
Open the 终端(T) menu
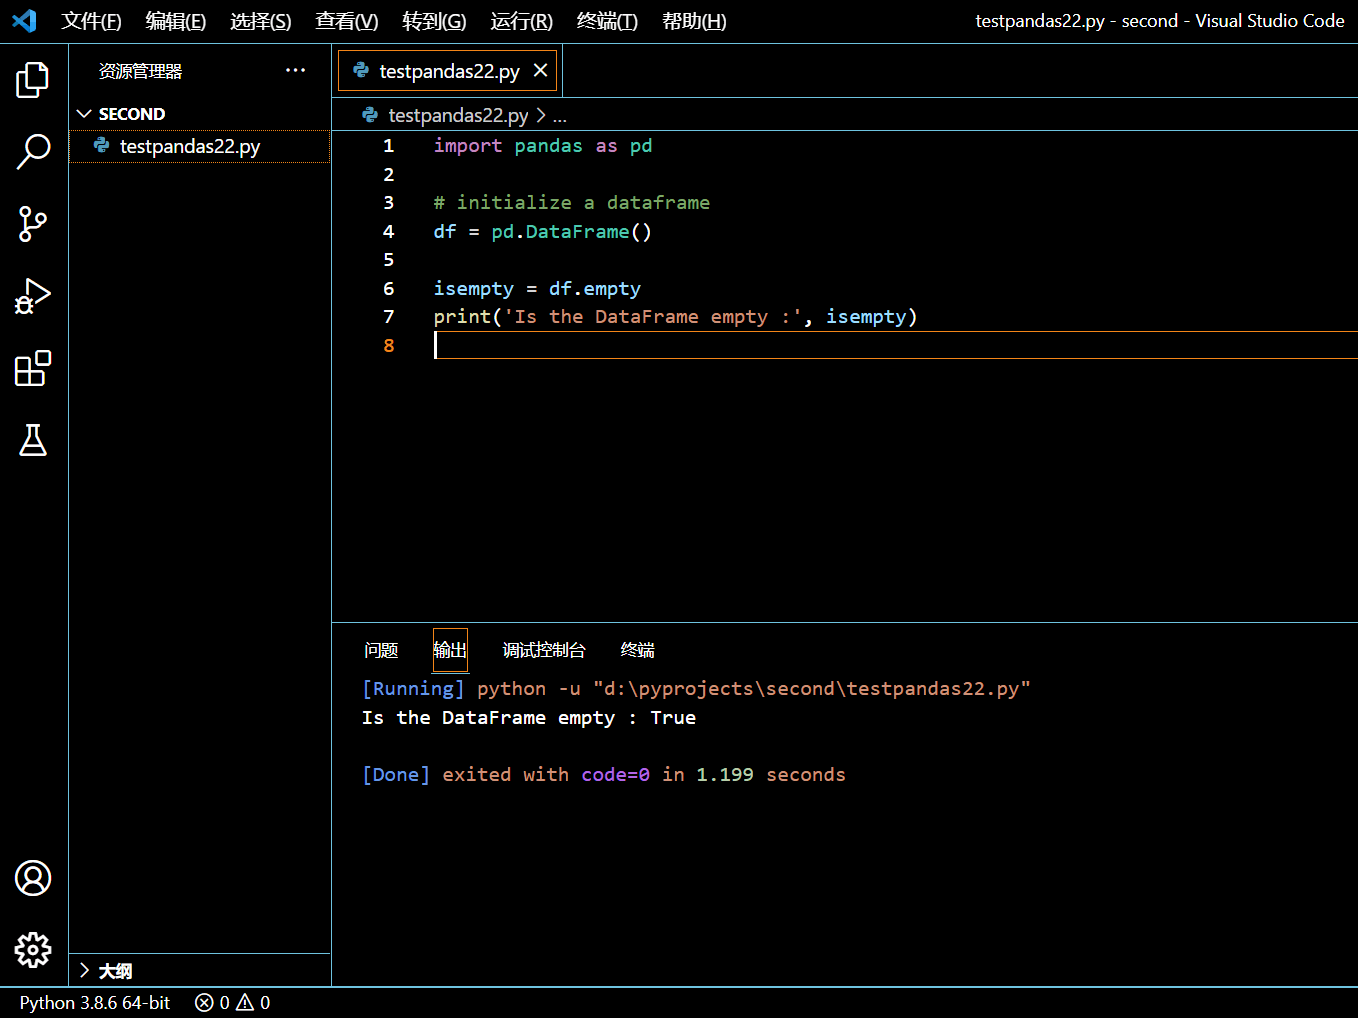coord(607,21)
